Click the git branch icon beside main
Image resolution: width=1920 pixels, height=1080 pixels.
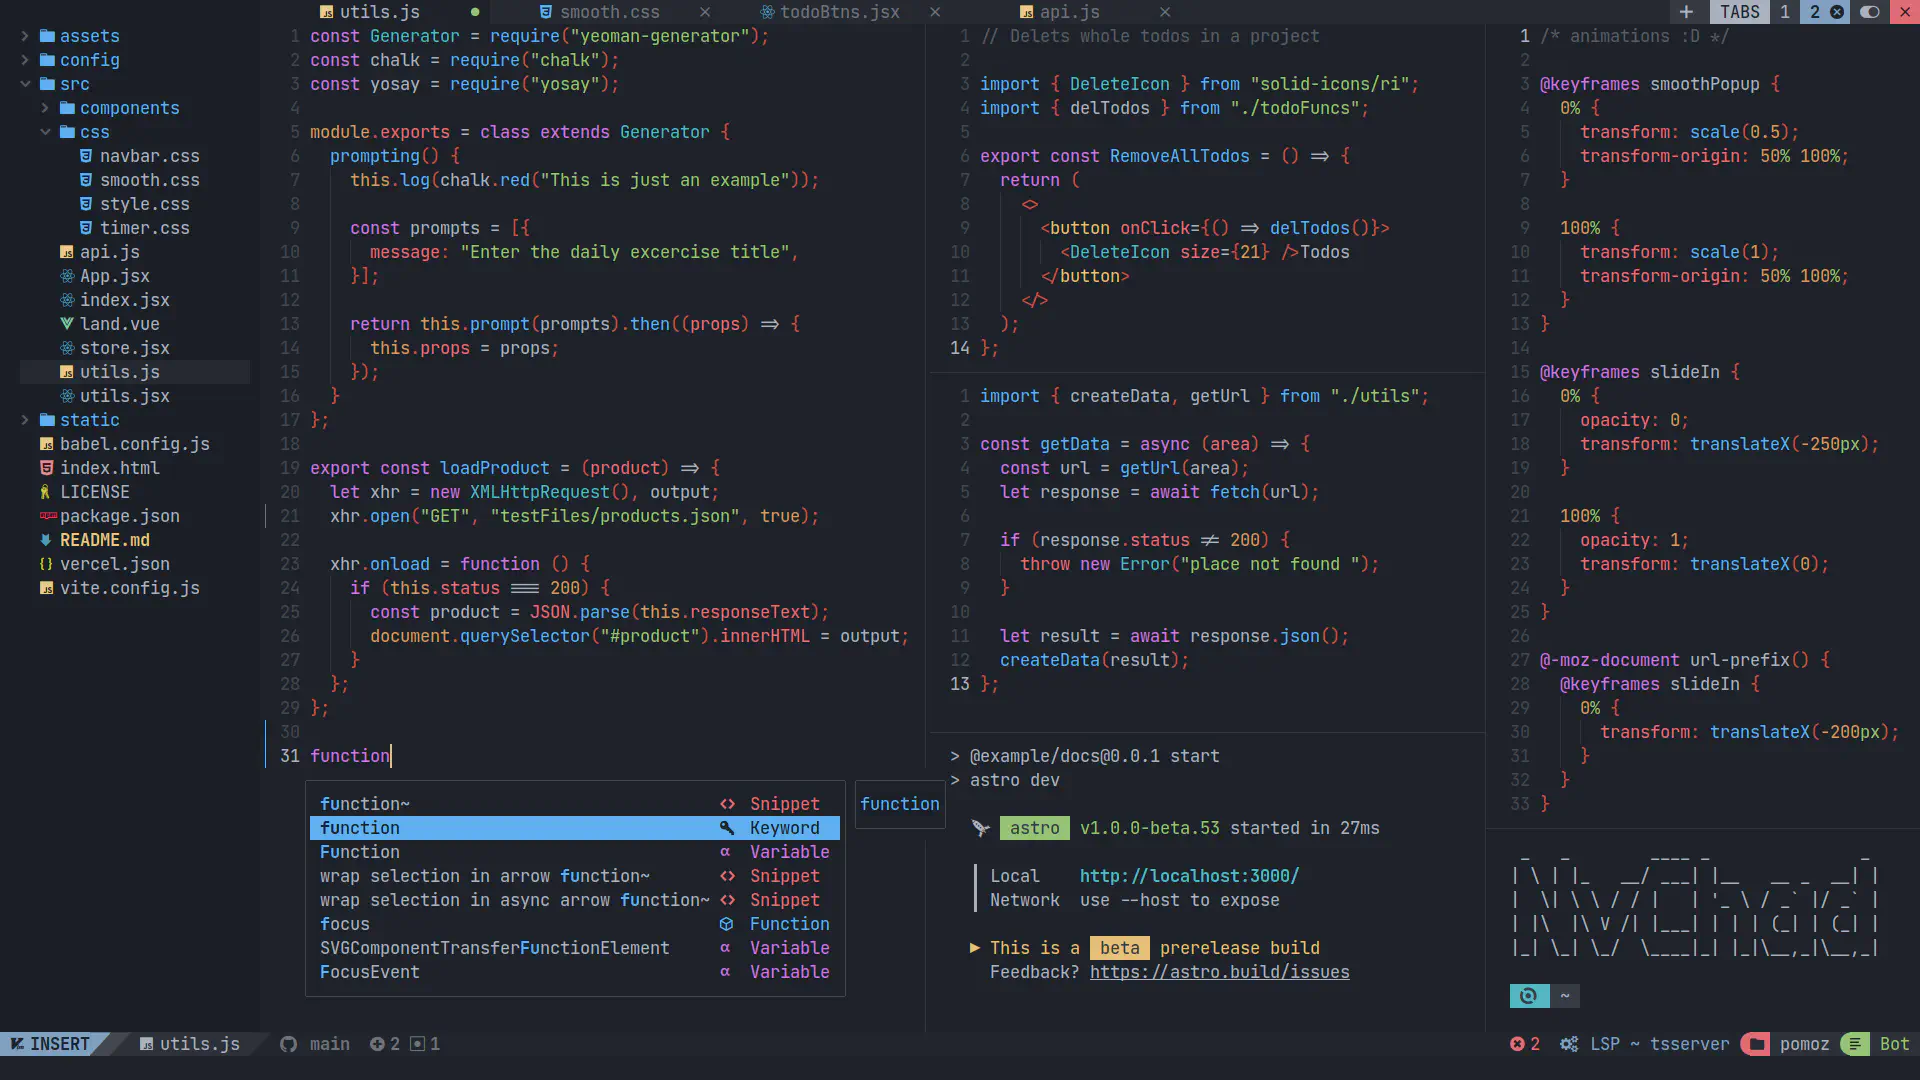287,1044
